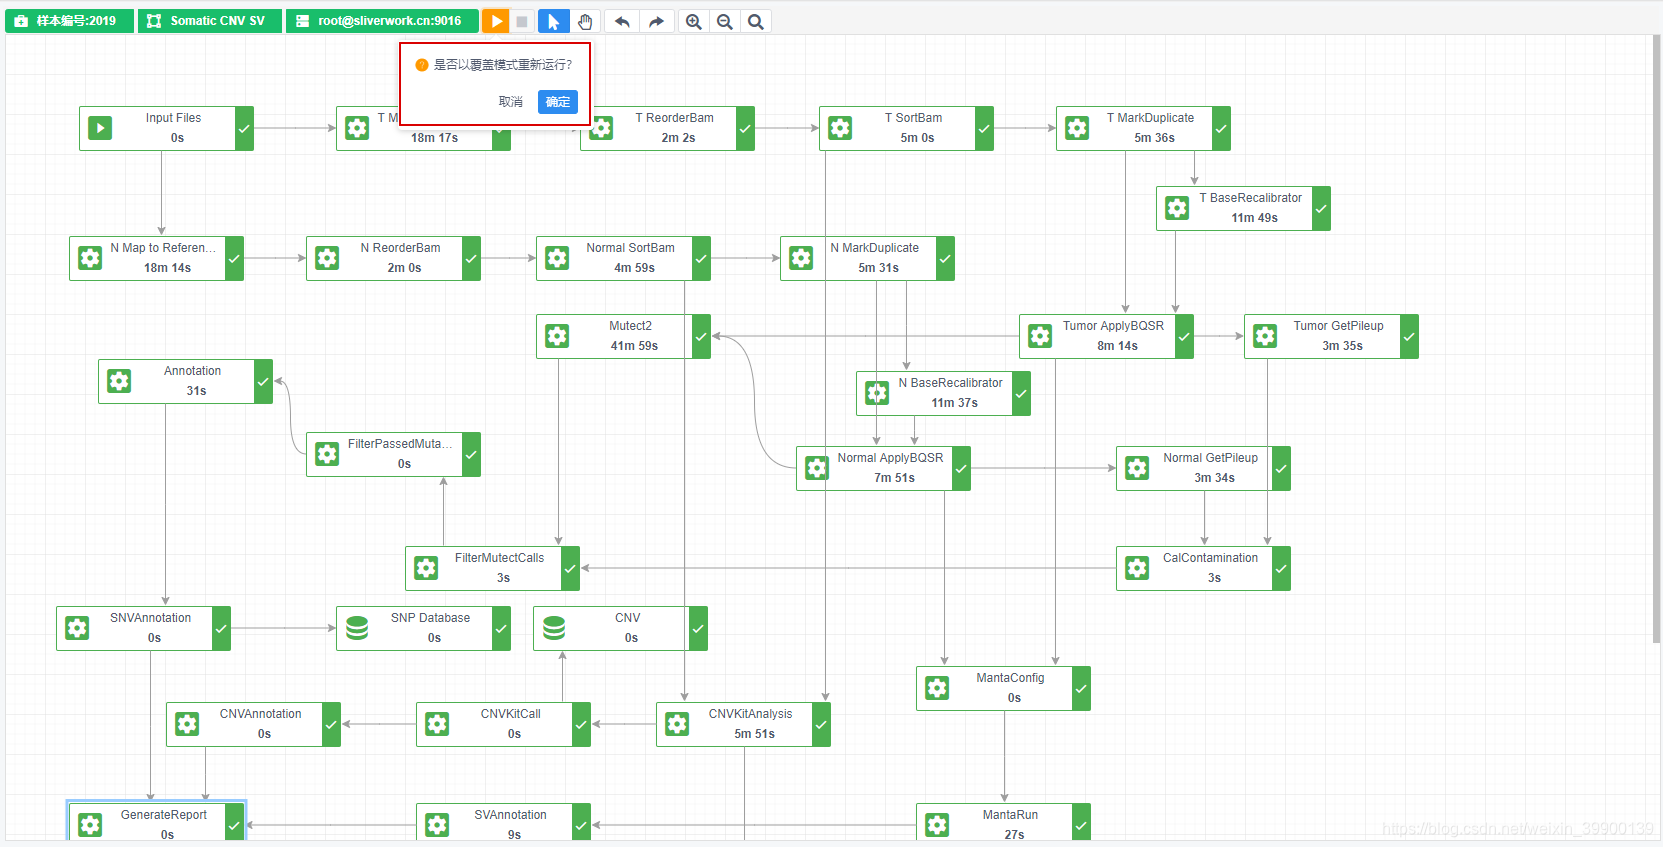This screenshot has height=847, width=1663.
Task: Click the N BaseRecalibrator gear icon
Action: (877, 393)
